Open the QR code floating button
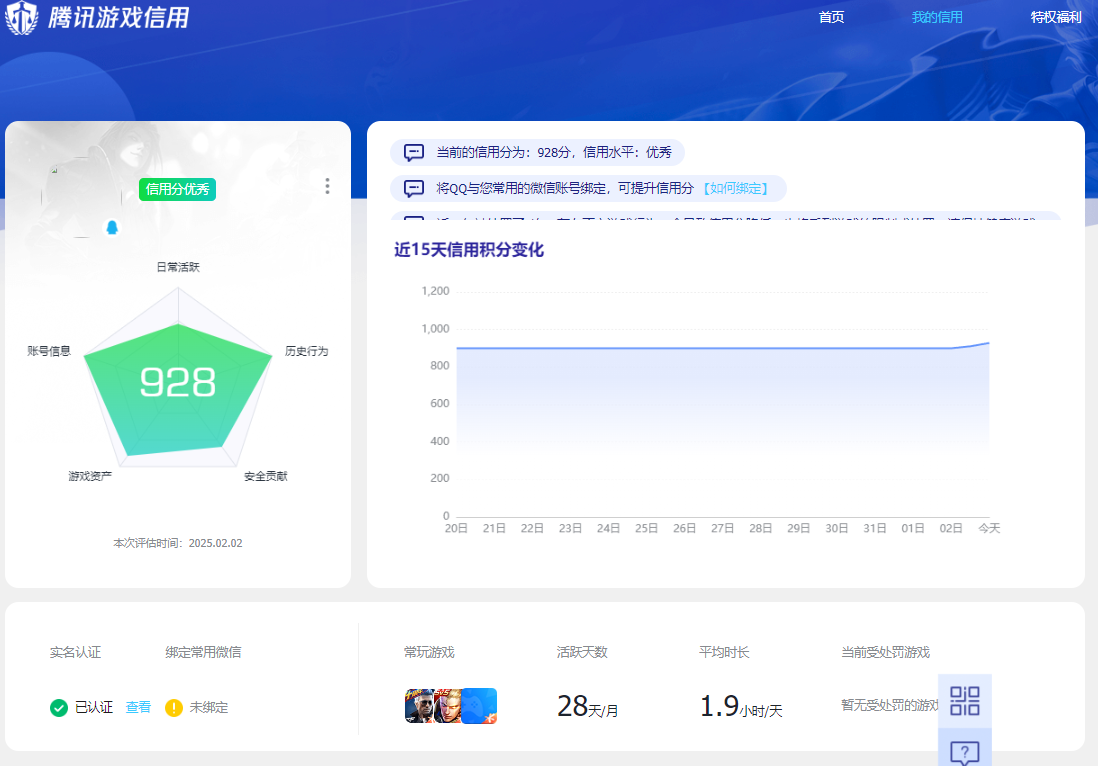Viewport: 1098px width, 766px height. [x=964, y=701]
